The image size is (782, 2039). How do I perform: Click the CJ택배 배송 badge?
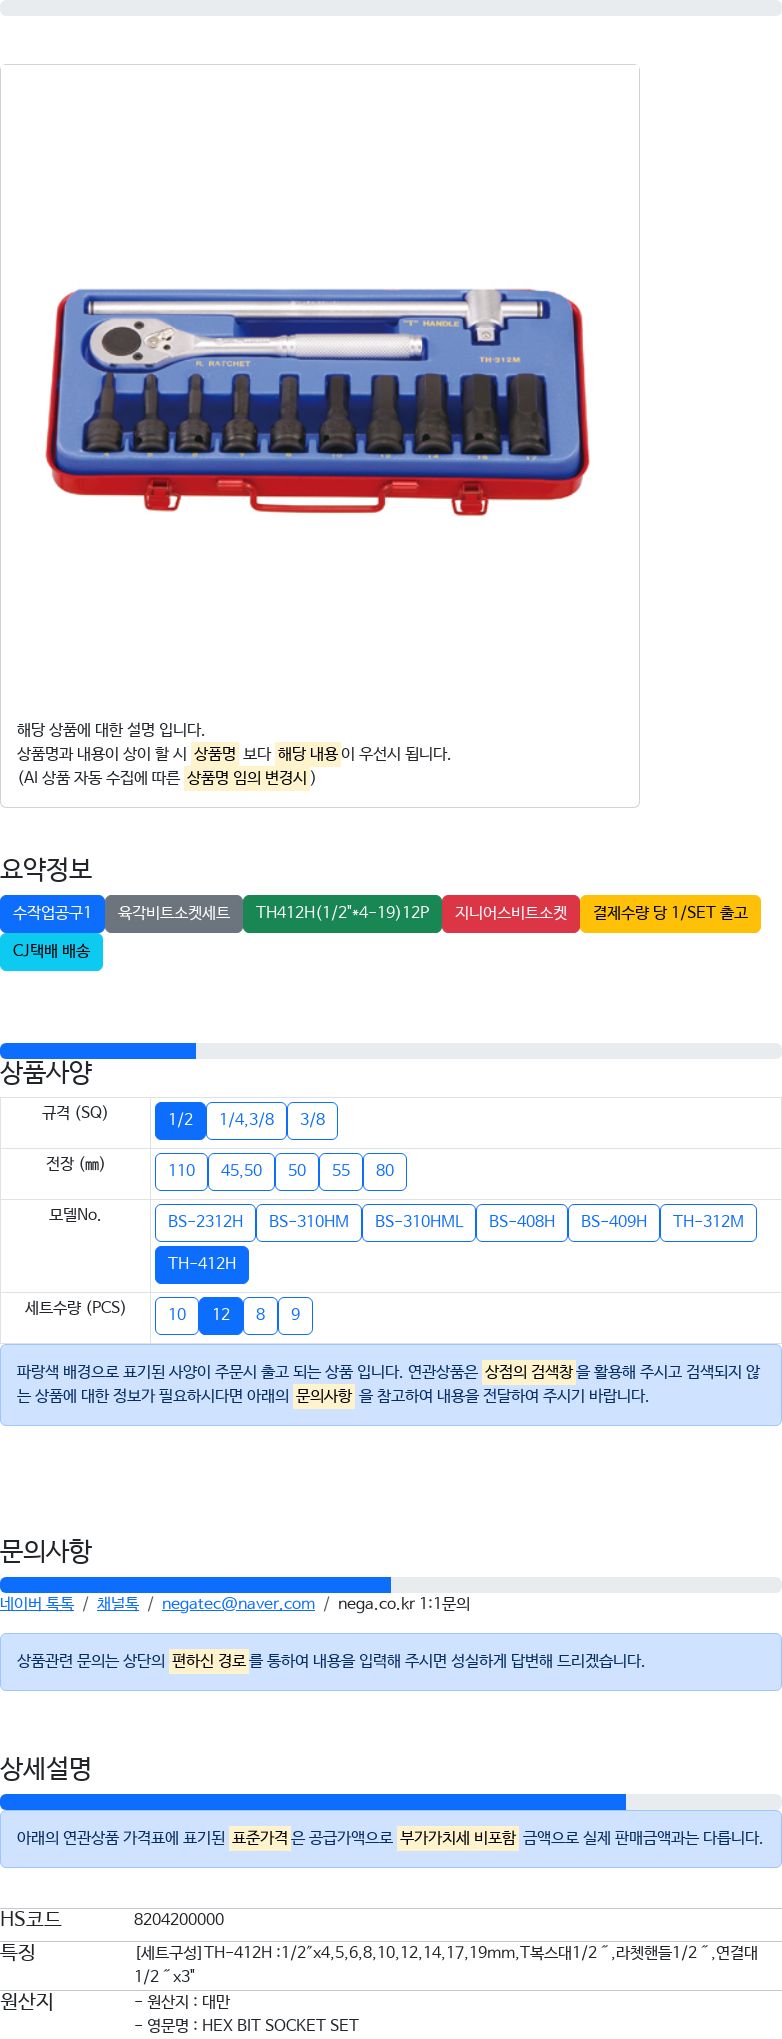51,951
